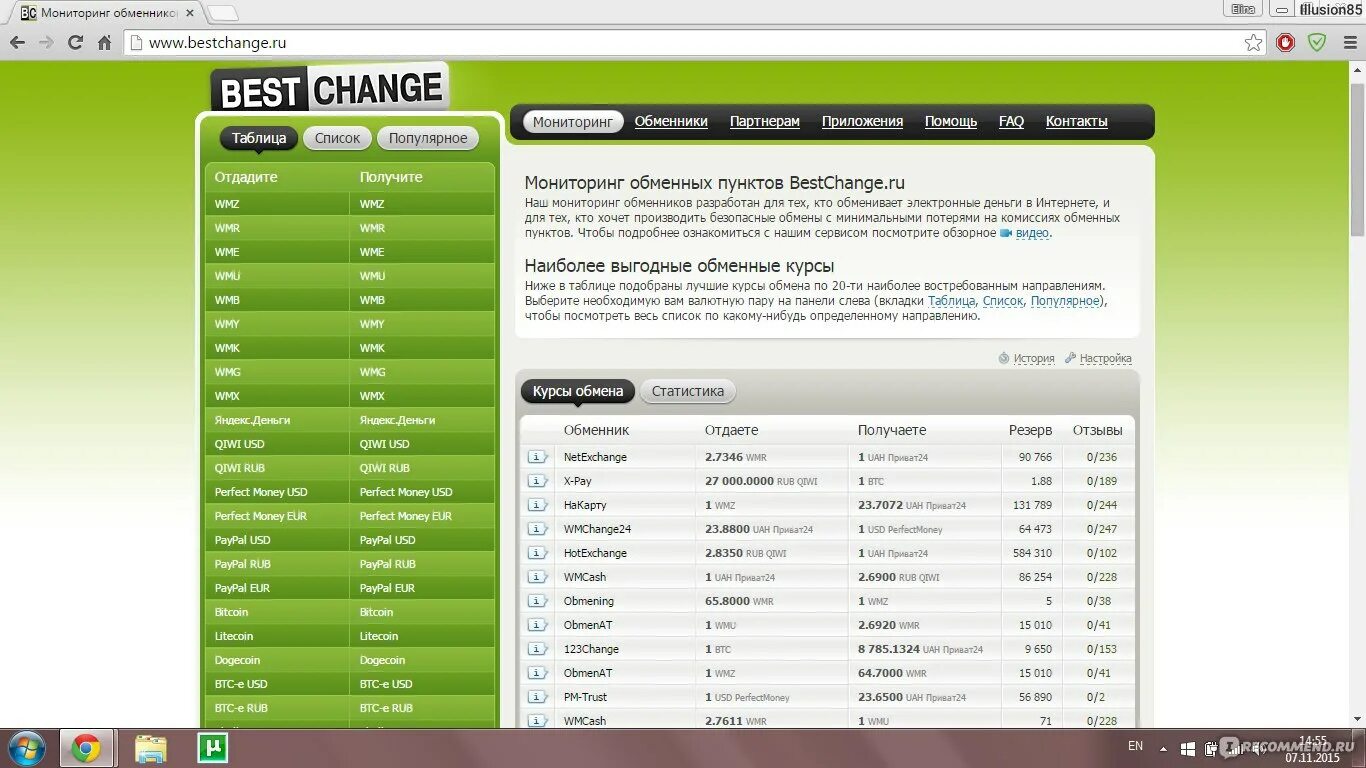Click the Резерв column header

[1030, 430]
